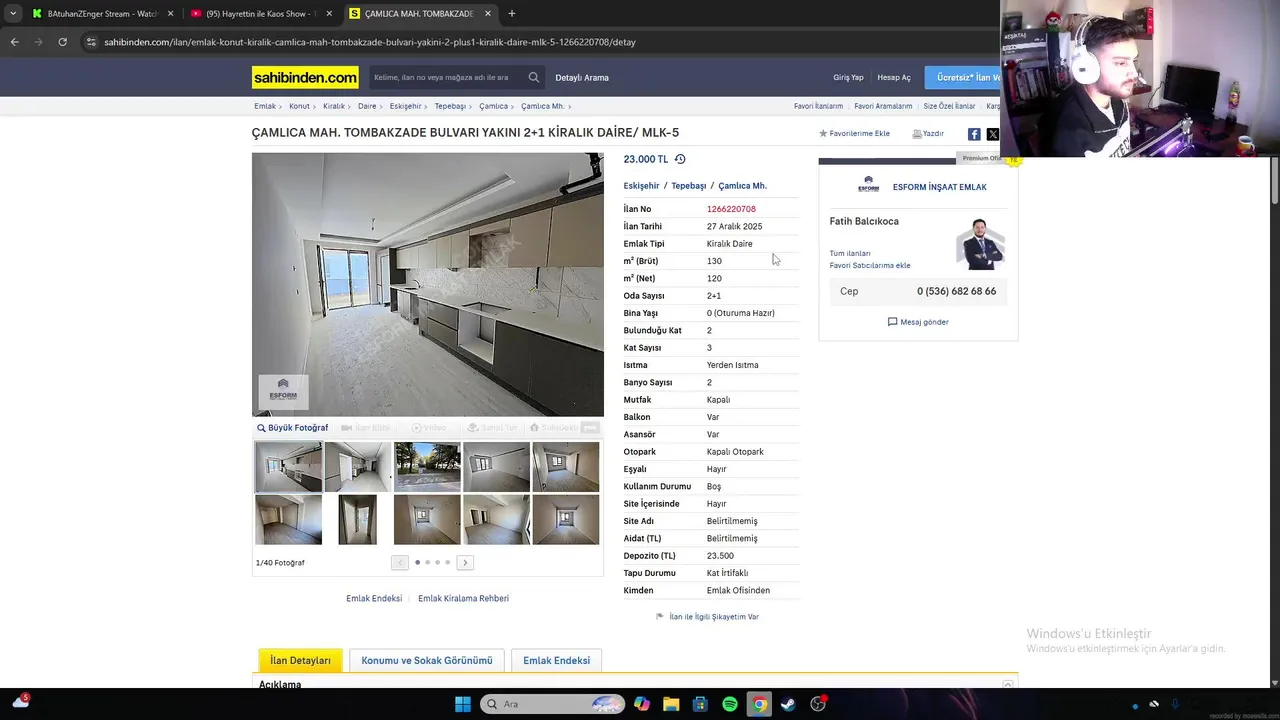
Task: Click the Mesaj gönder chat icon
Action: pyautogui.click(x=892, y=322)
